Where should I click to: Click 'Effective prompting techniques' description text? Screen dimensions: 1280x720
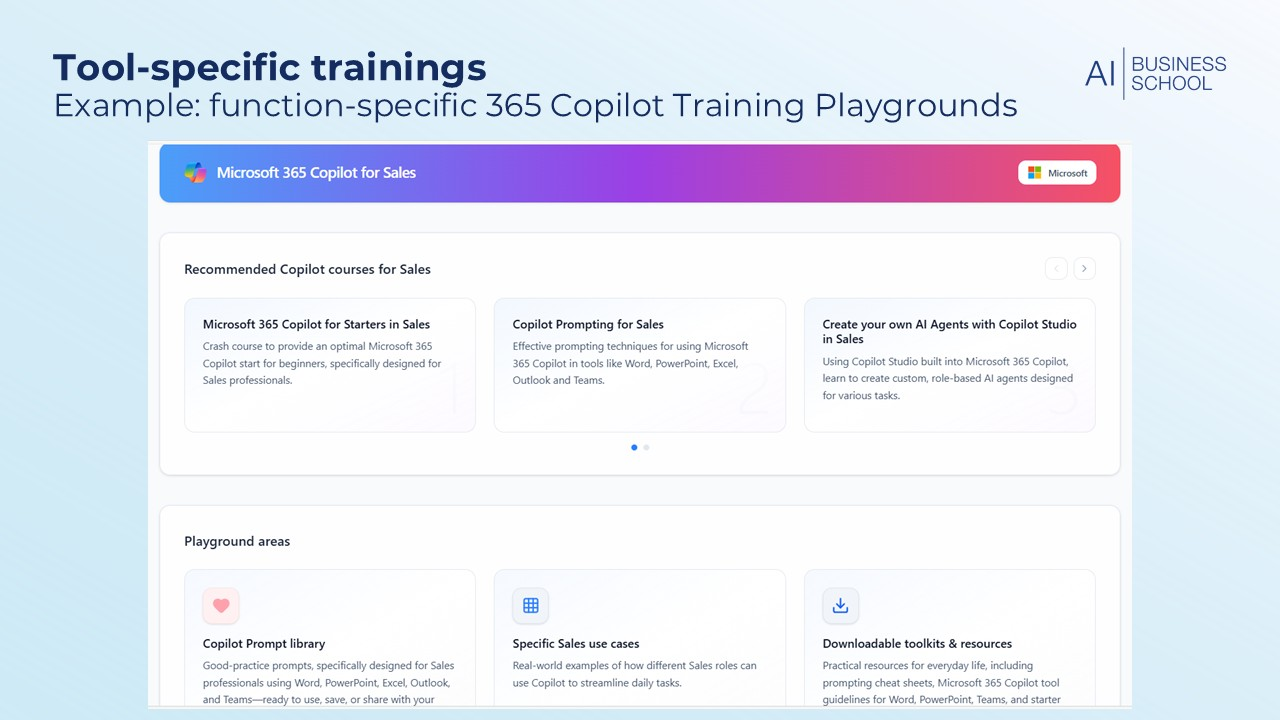coord(631,363)
